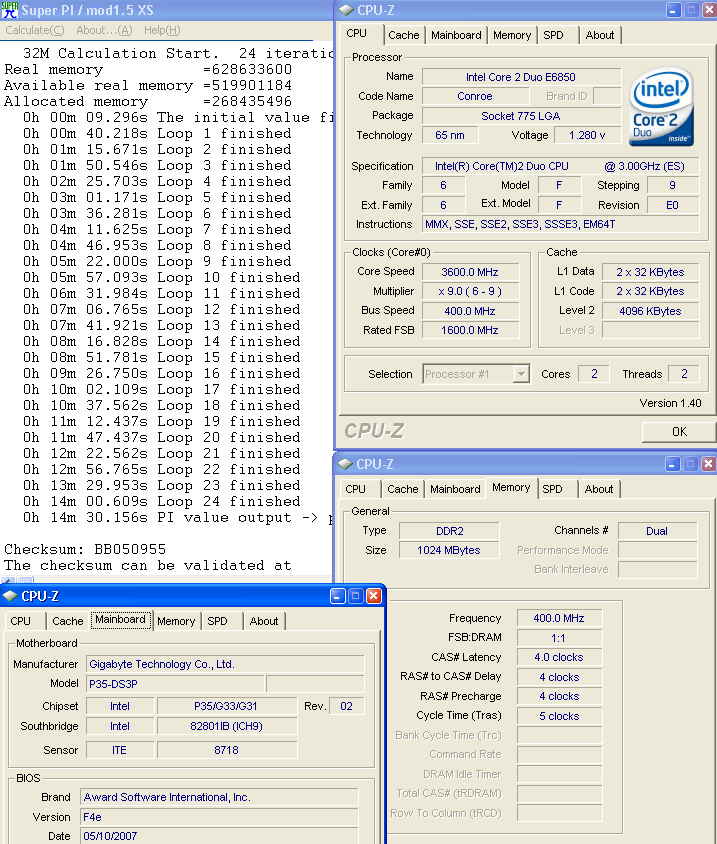Click the Specification field showing 3.00GHz (ES)

[x=560, y=166]
